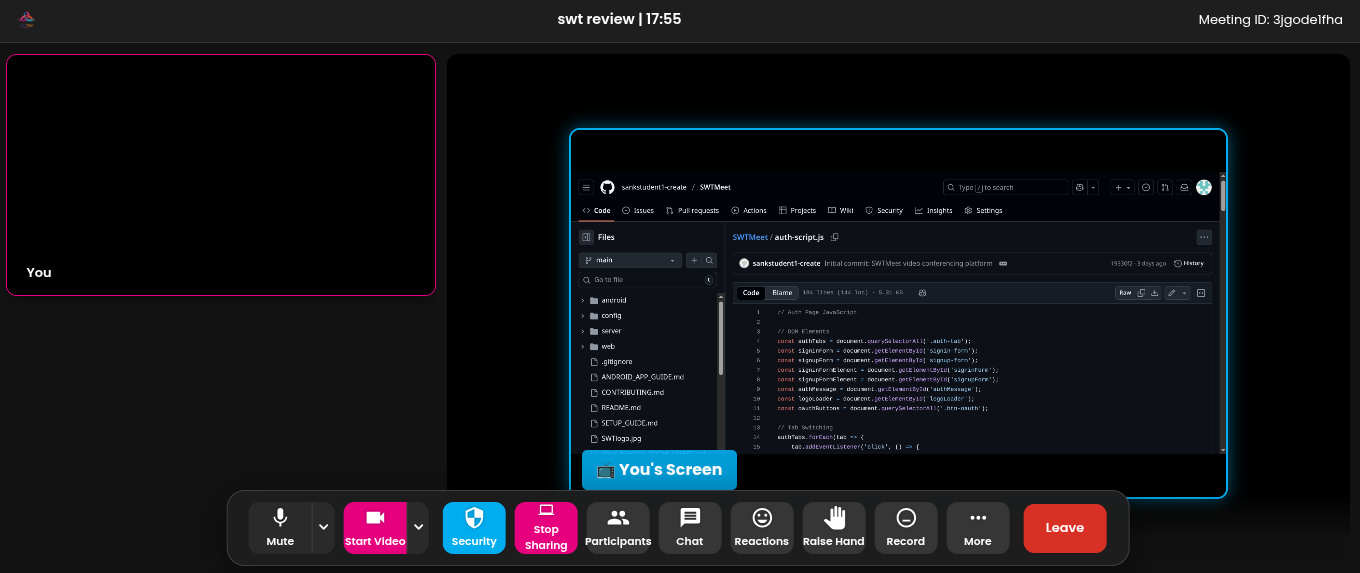The width and height of the screenshot is (1360, 573).
Task: Open the Reactions smiley picker
Action: pos(762,527)
